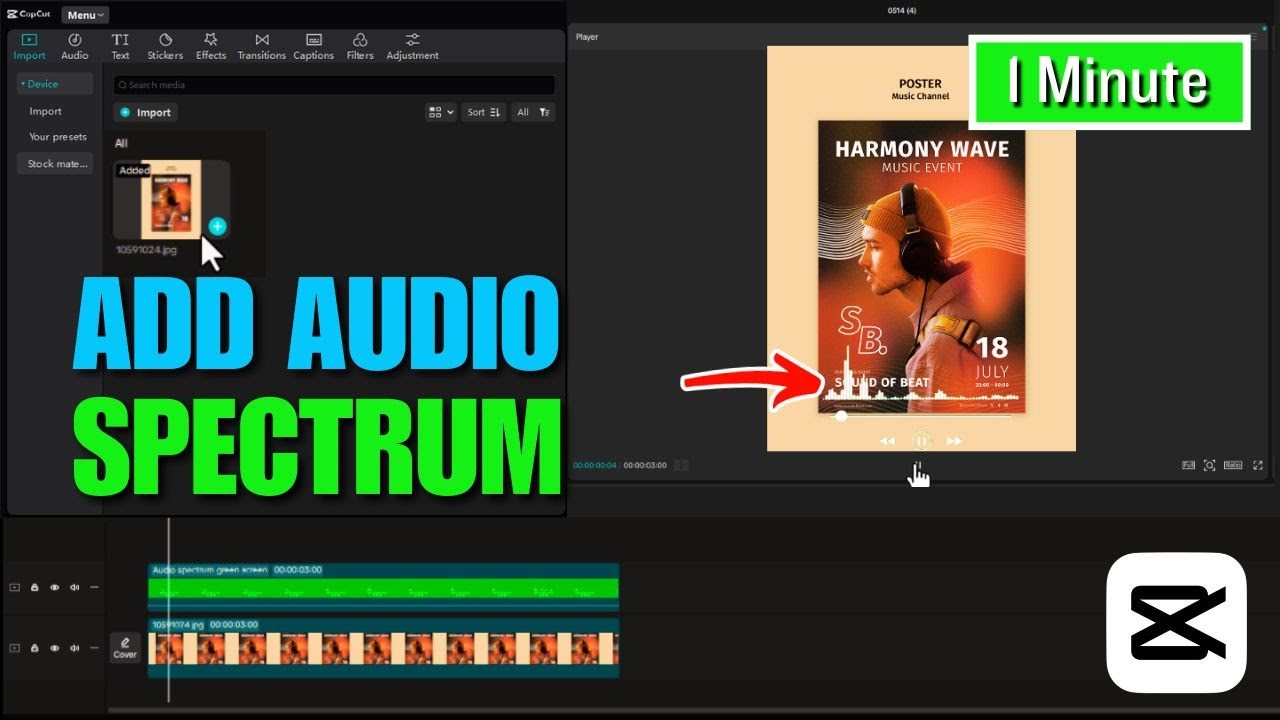Click the full quality preview icon in player
This screenshot has height=720, width=1280.
tap(1188, 465)
